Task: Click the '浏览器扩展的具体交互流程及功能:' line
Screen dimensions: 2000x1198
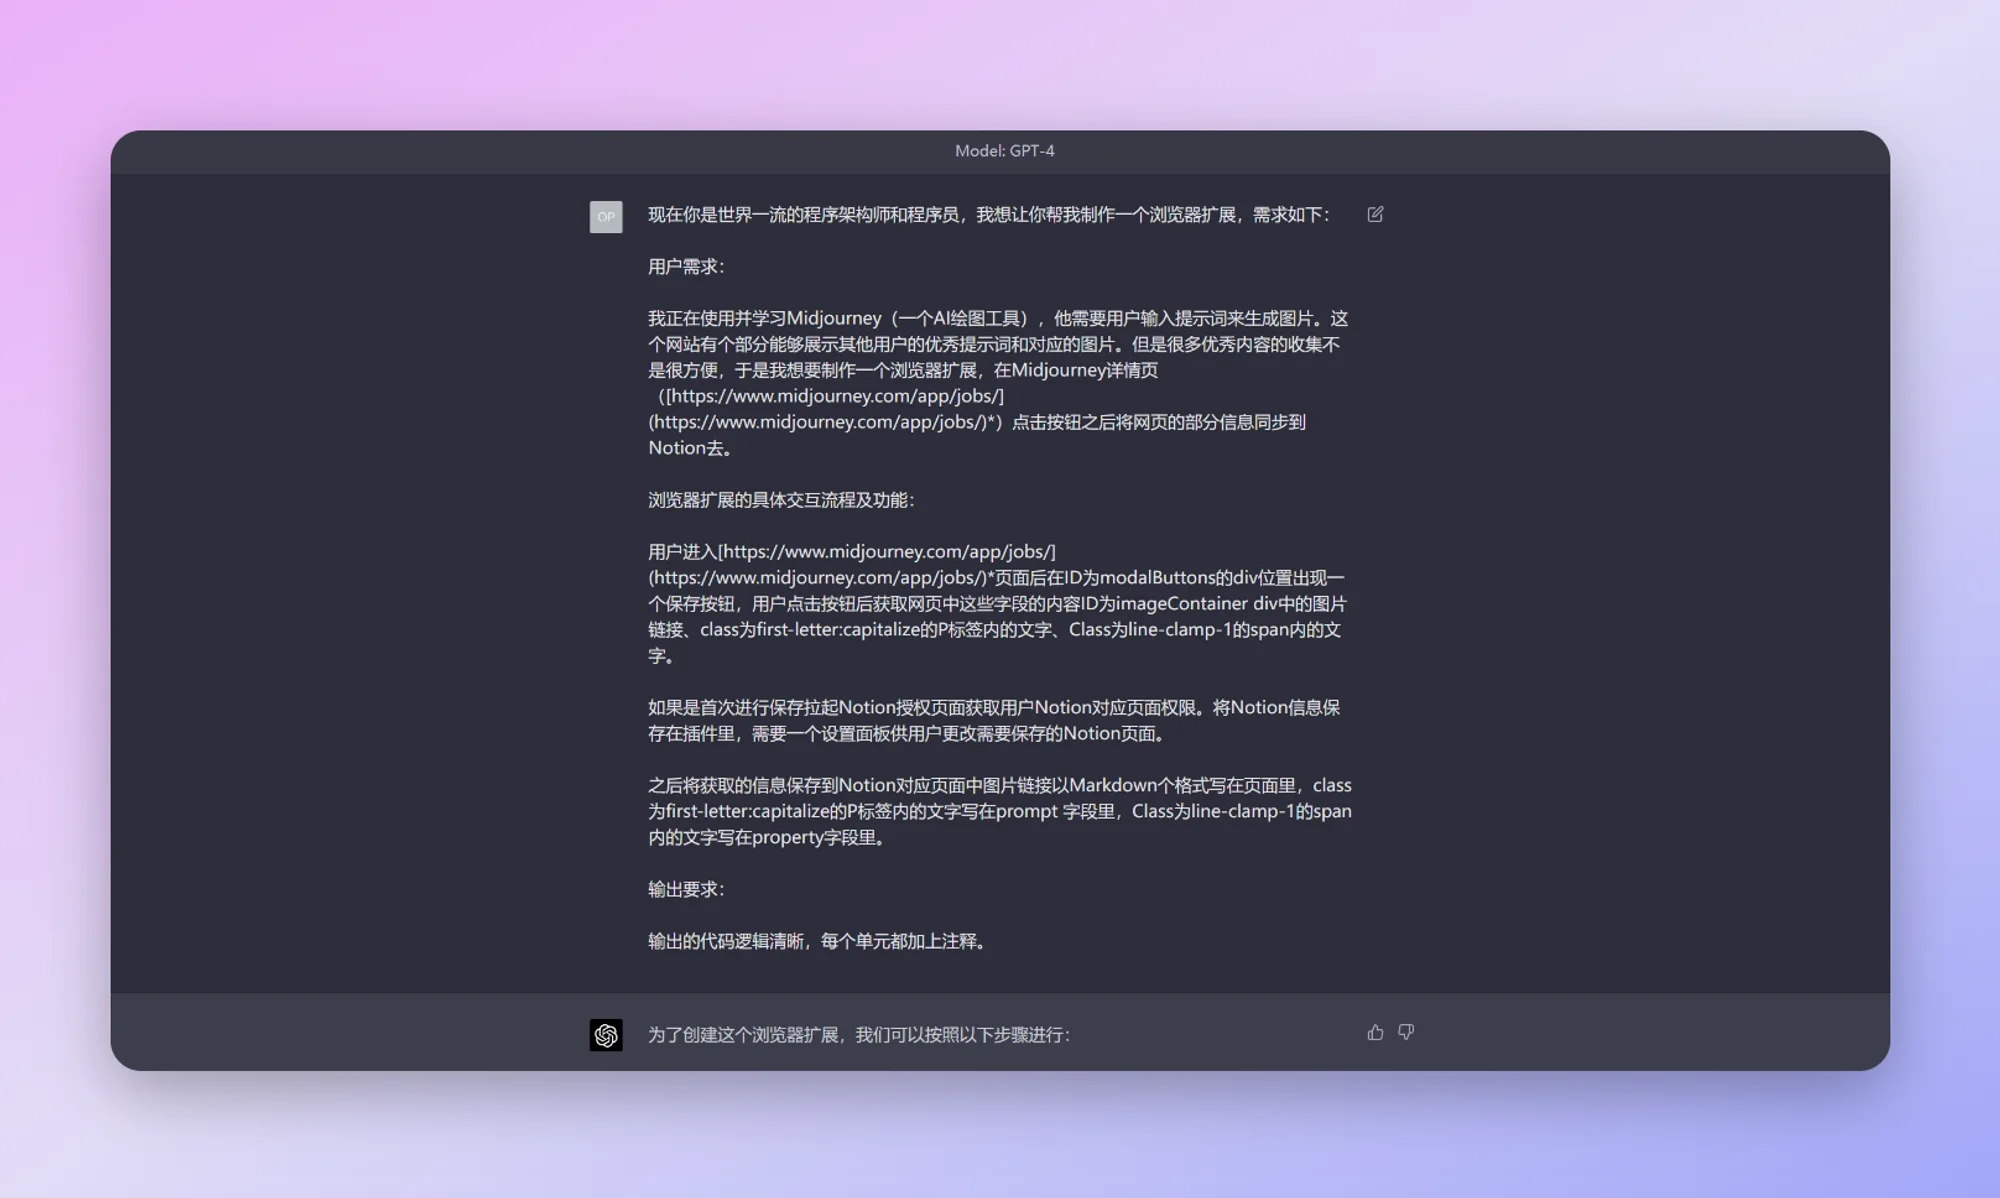Action: (781, 500)
